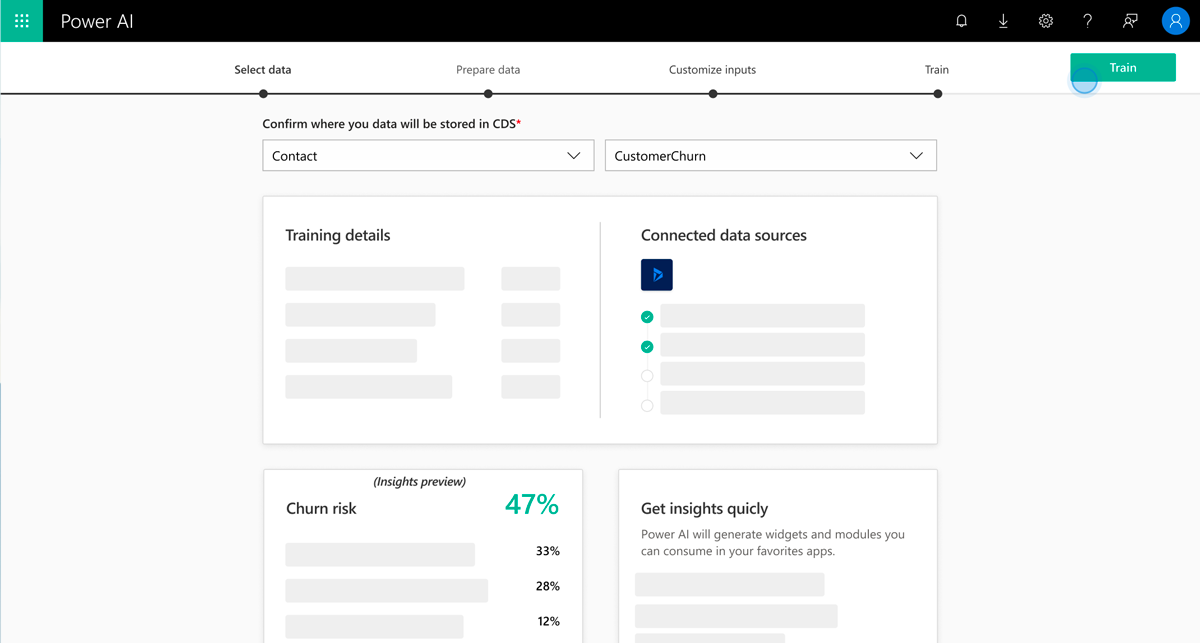
Task: Click the Prepare data step marker dot
Action: (488, 94)
